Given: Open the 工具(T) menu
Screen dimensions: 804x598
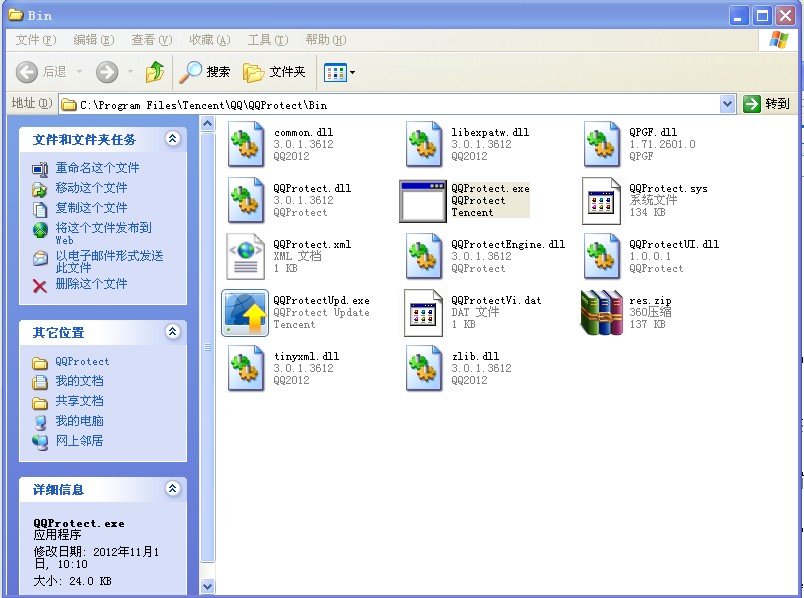Looking at the screenshot, I should click(268, 40).
